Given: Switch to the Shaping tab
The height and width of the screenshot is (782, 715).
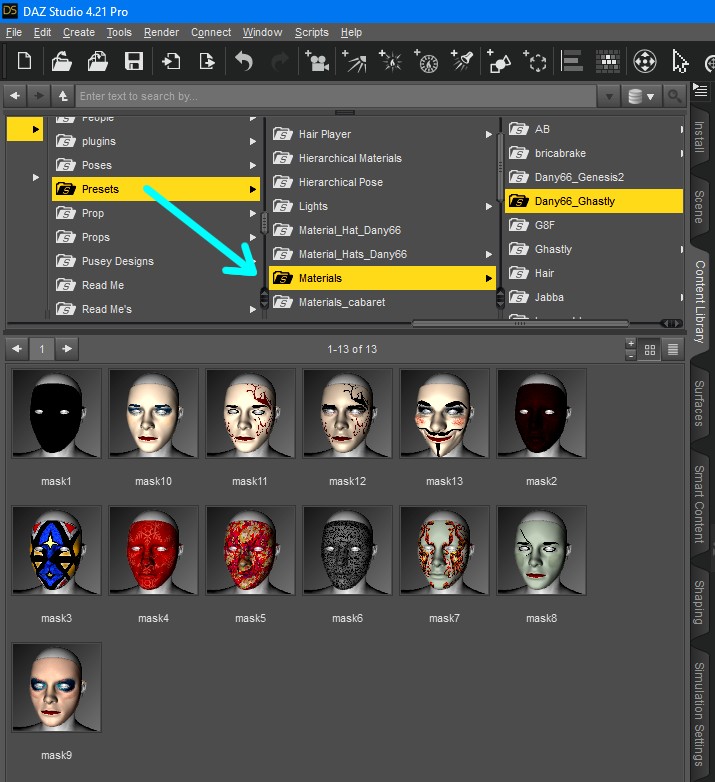Looking at the screenshot, I should [700, 602].
